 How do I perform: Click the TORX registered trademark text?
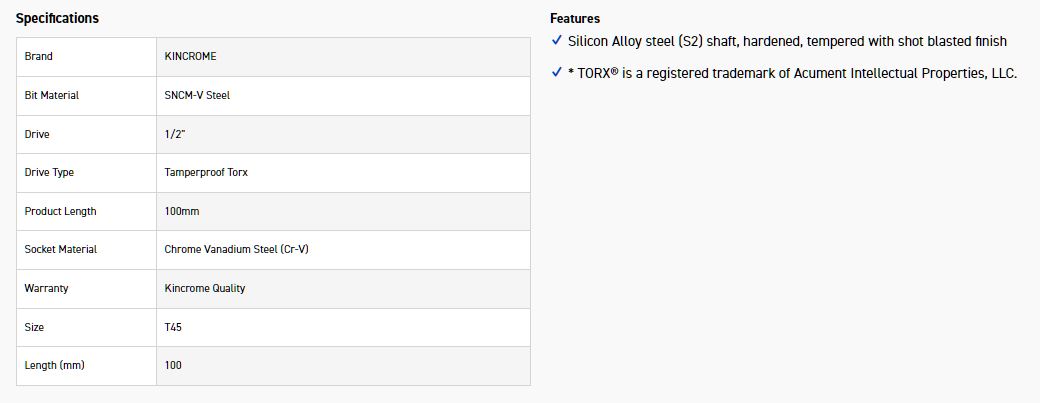coord(792,73)
